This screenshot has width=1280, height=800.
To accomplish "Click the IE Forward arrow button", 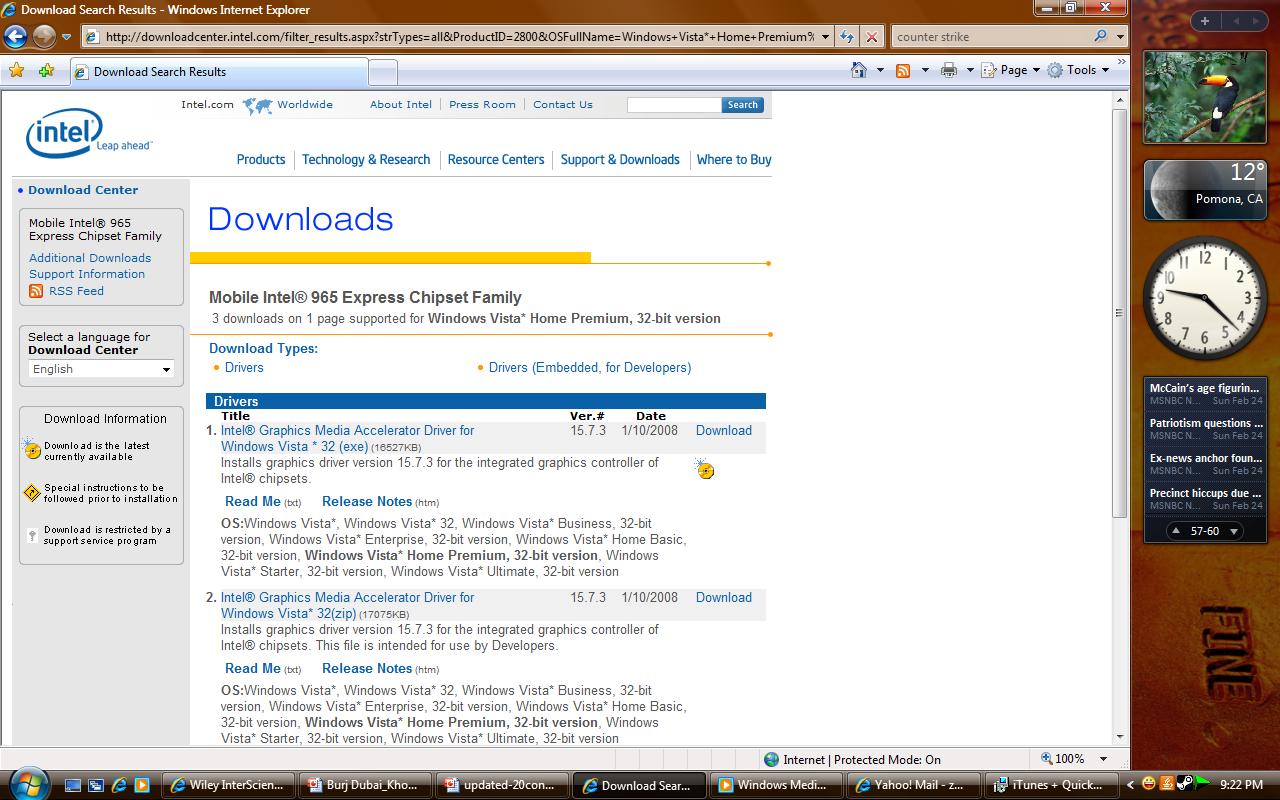I will (44, 37).
